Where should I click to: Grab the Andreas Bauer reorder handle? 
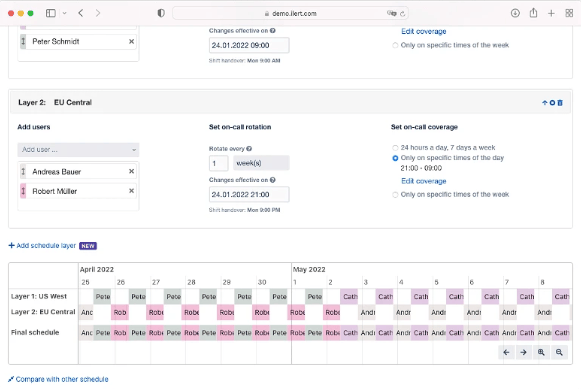point(23,172)
